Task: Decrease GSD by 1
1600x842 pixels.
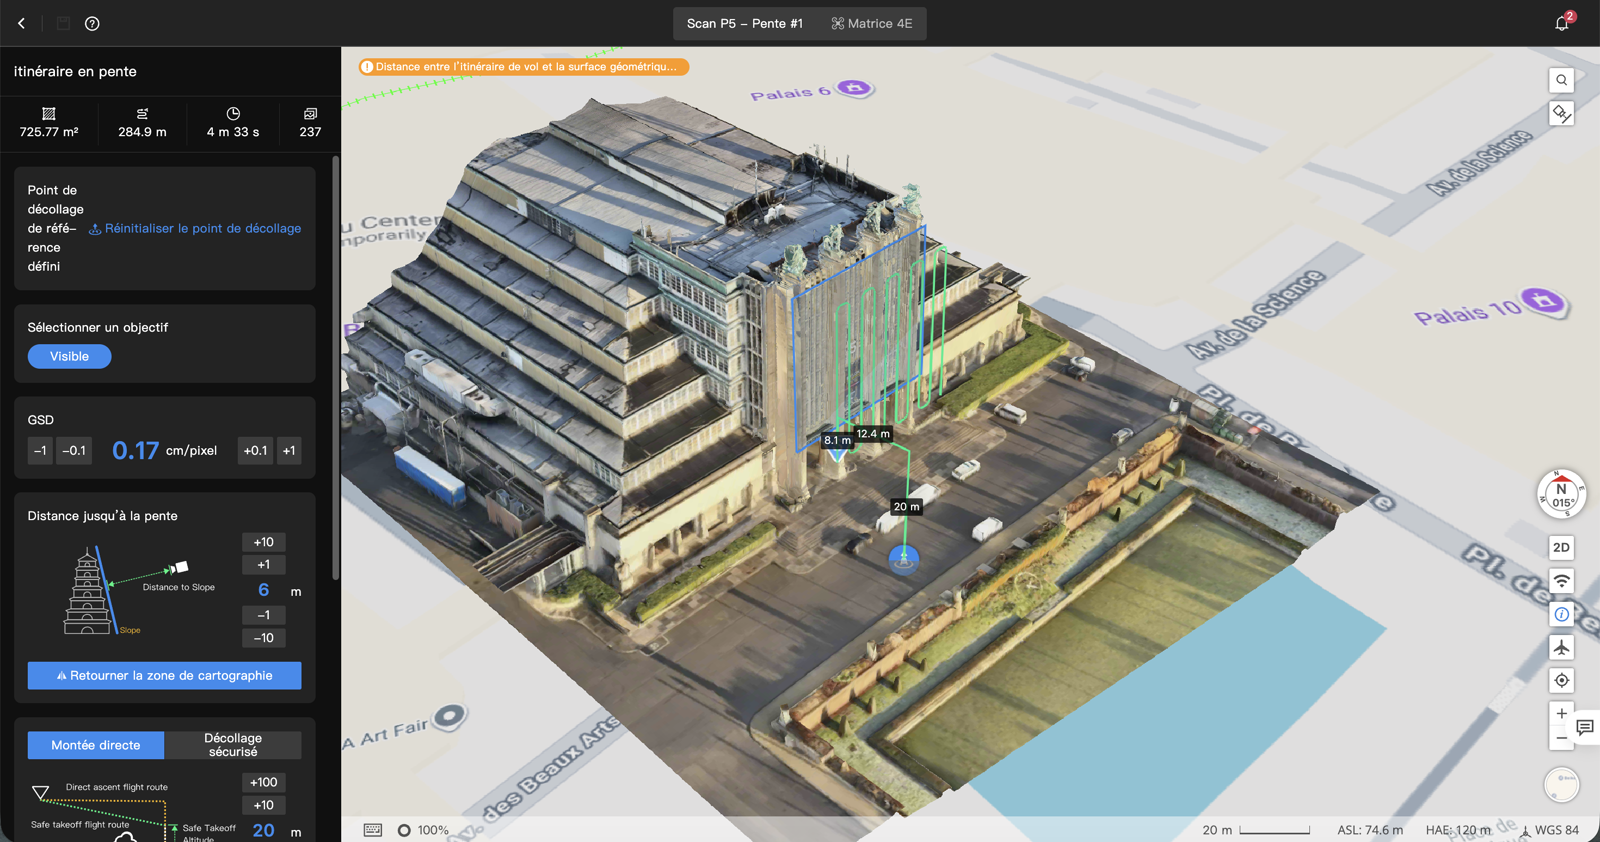Action: [40, 451]
